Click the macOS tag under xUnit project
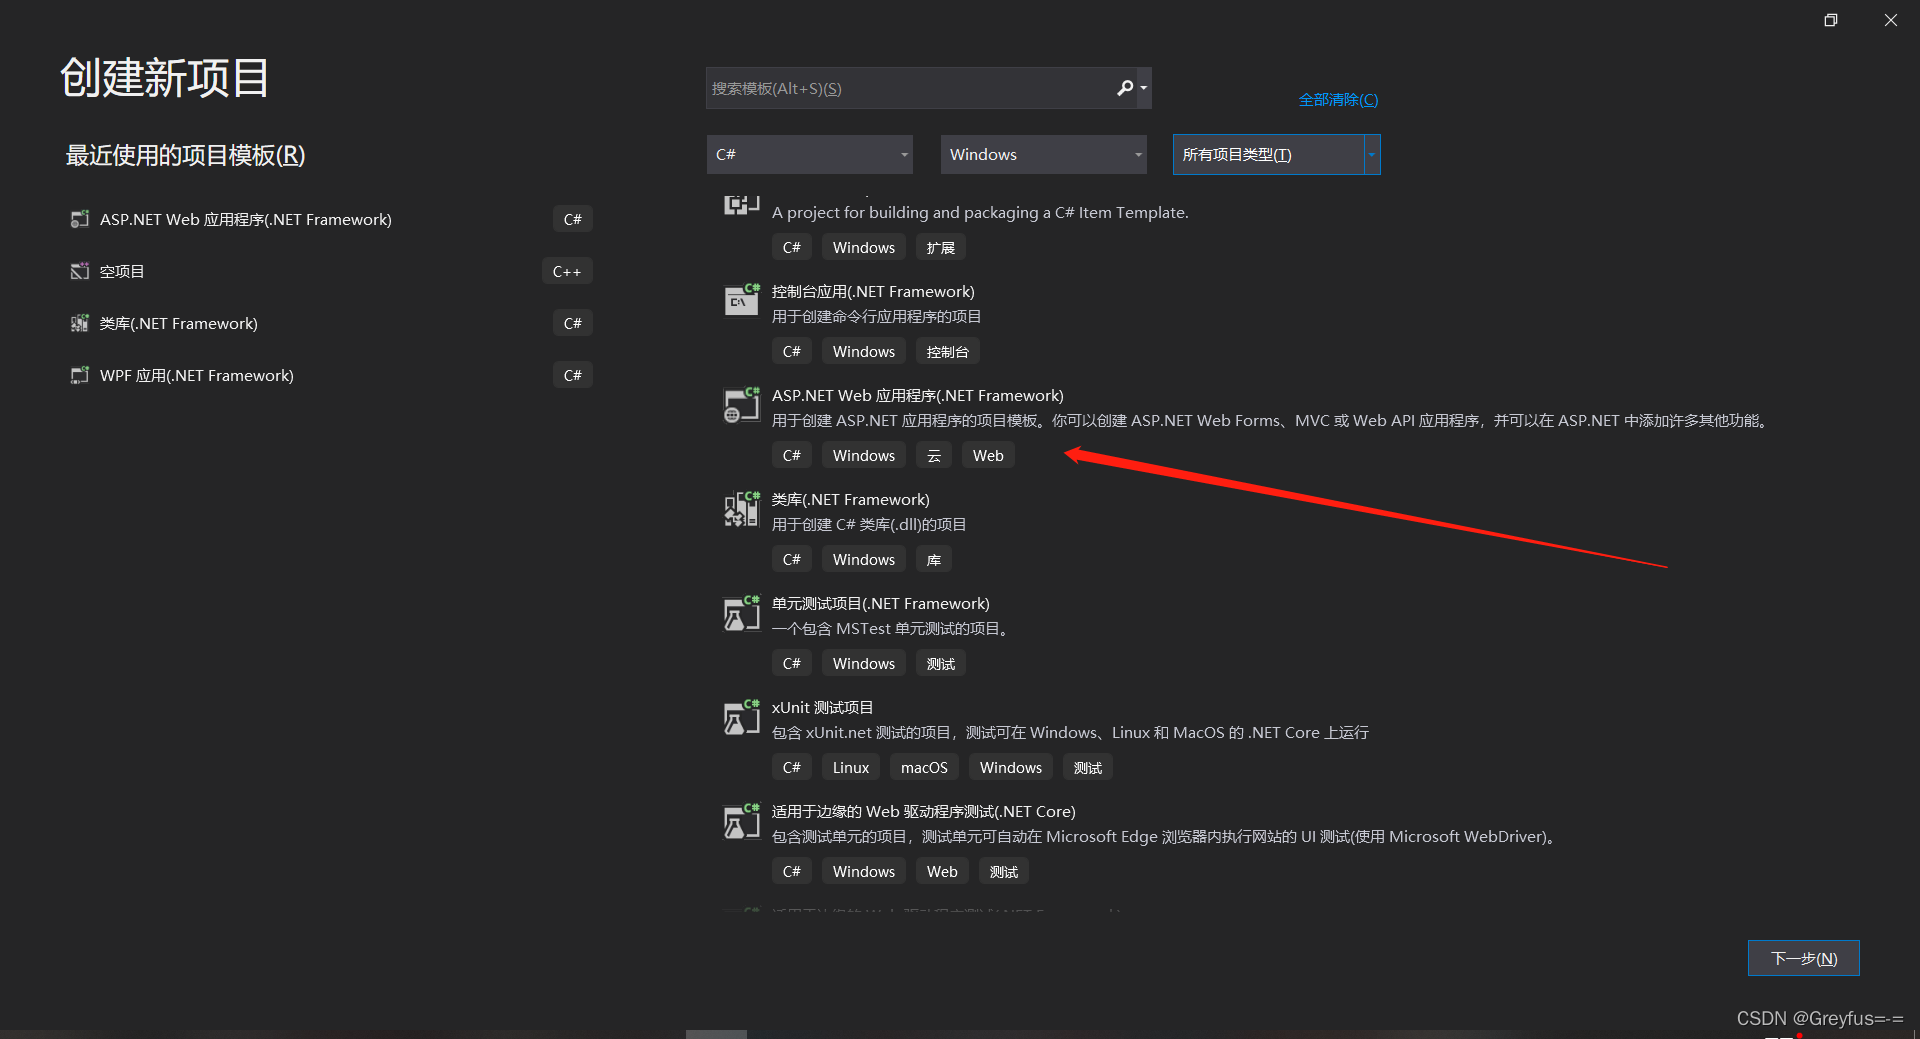The width and height of the screenshot is (1920, 1039). click(924, 767)
